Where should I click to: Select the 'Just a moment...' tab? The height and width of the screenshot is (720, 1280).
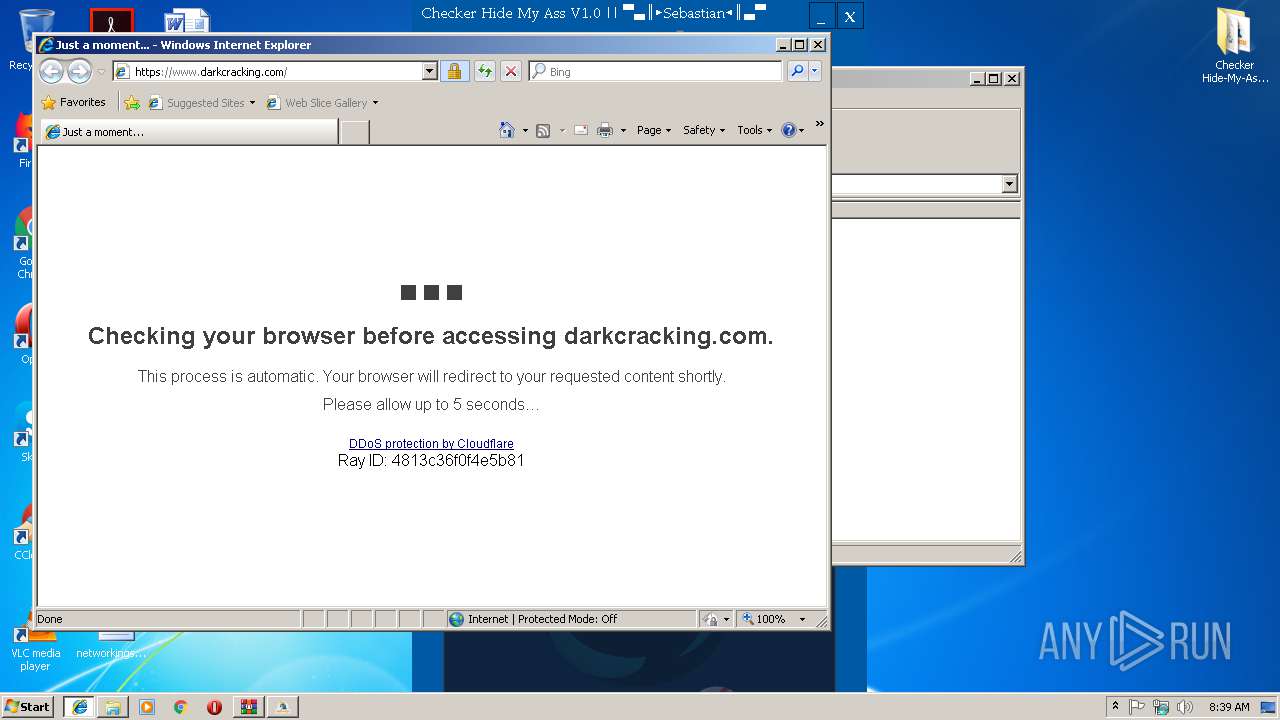coord(189,132)
